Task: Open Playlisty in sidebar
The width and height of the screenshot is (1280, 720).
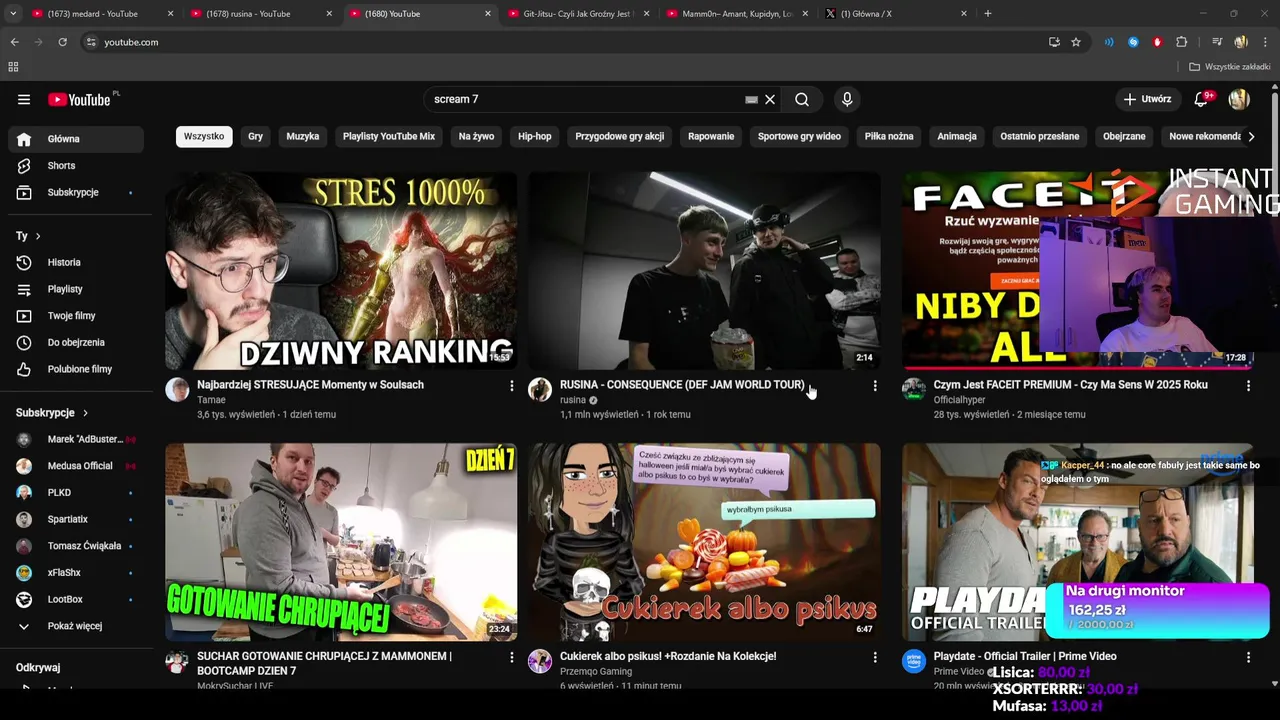Action: pyautogui.click(x=76, y=289)
